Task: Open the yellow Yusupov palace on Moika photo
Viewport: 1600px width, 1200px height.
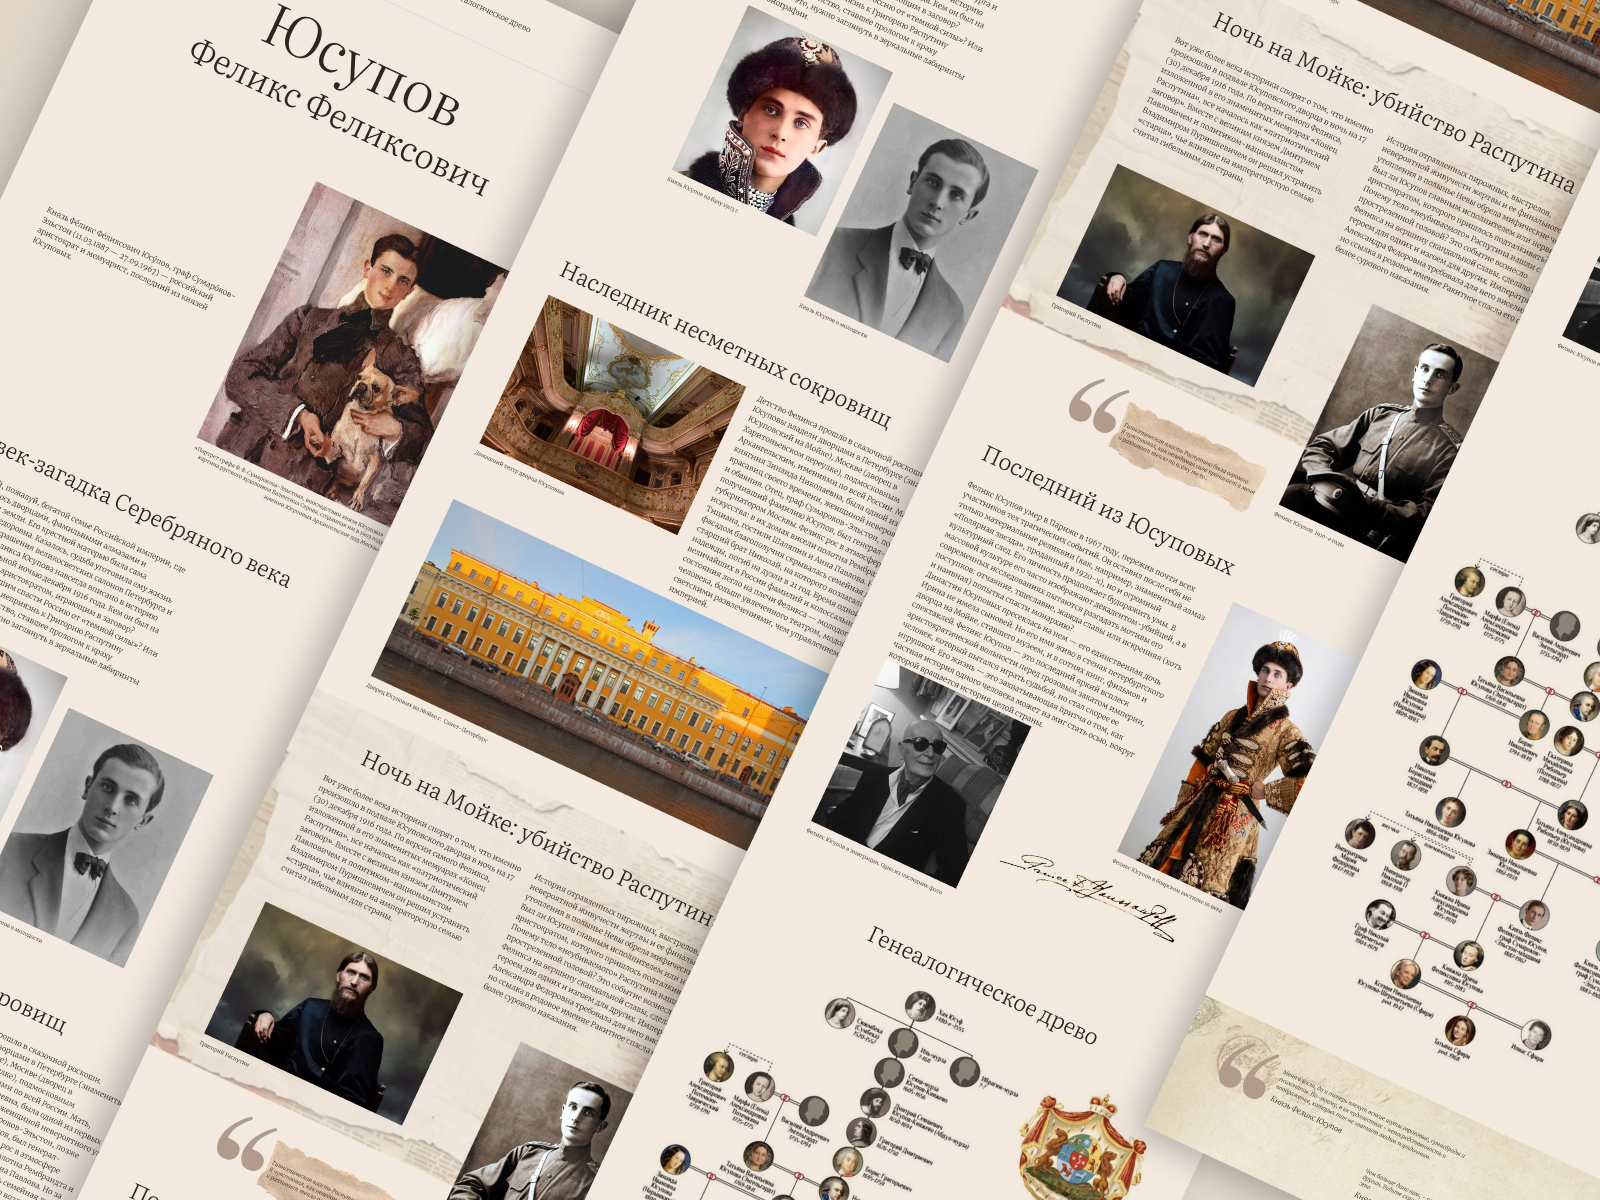Action: 601,674
